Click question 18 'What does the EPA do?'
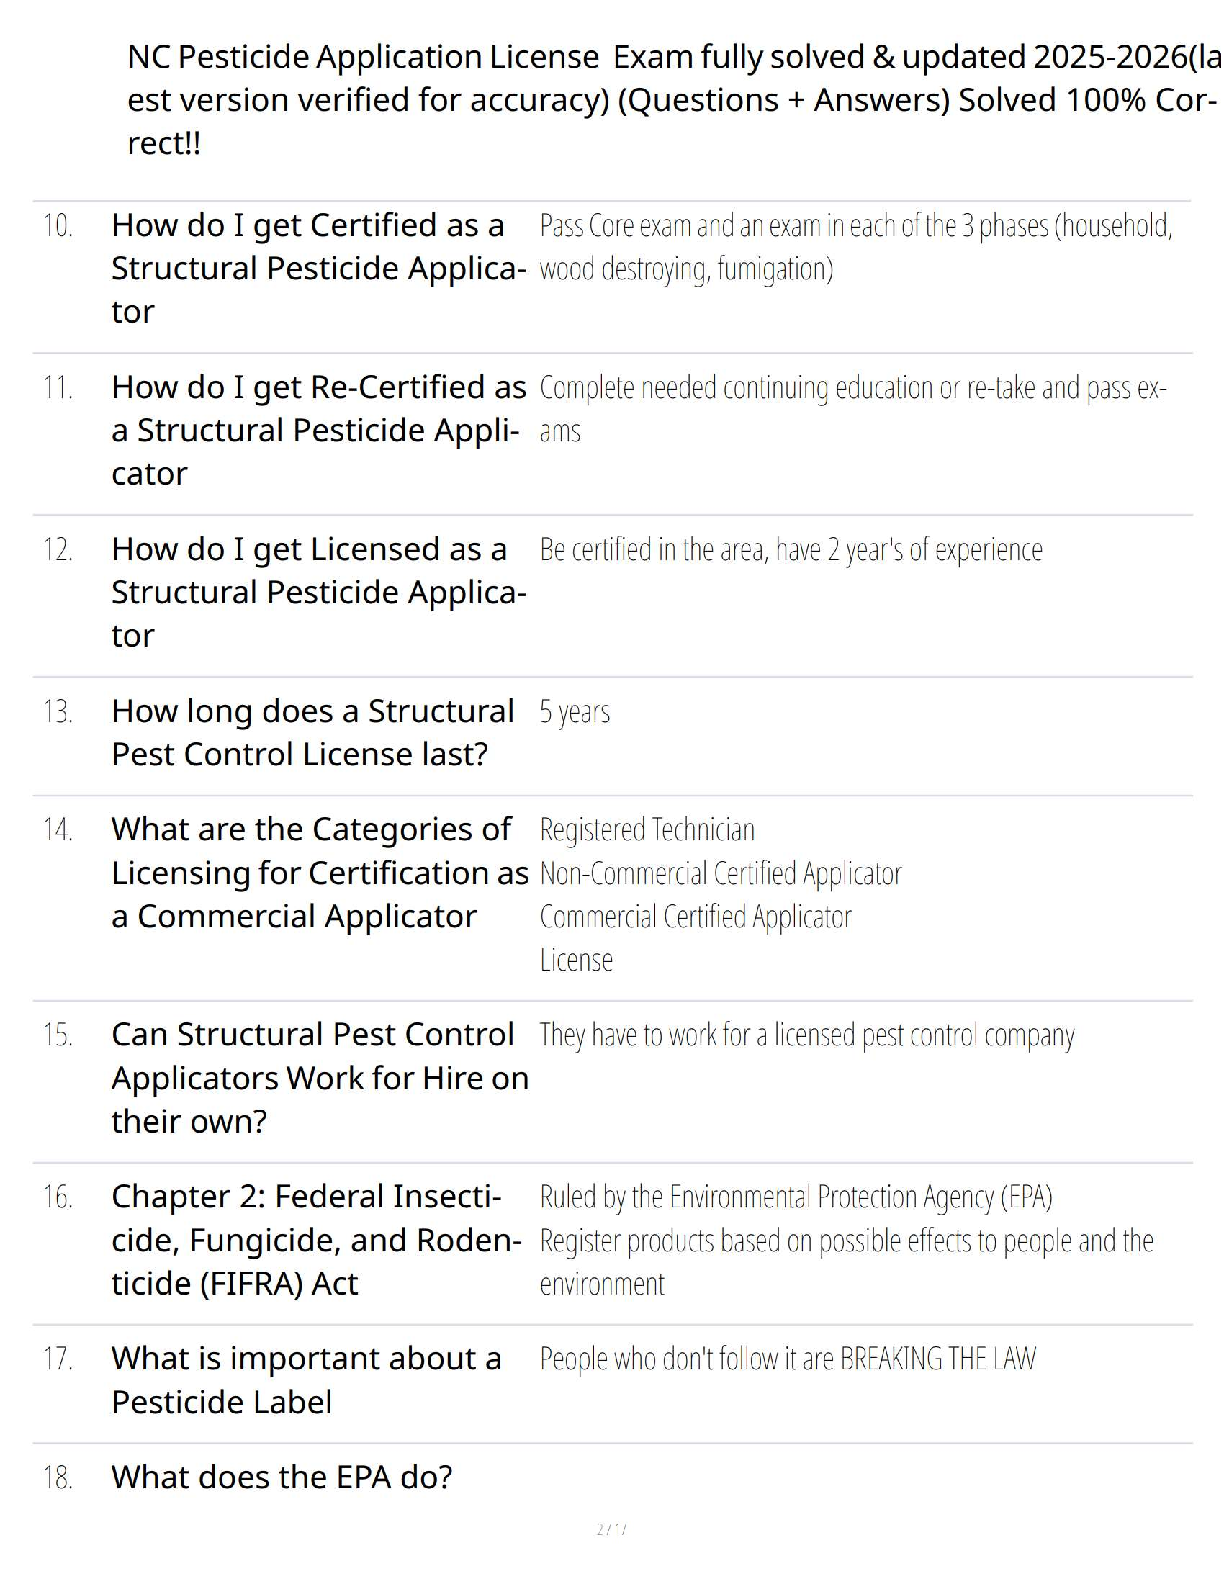Viewport: 1224px width, 1584px height. [281, 1477]
